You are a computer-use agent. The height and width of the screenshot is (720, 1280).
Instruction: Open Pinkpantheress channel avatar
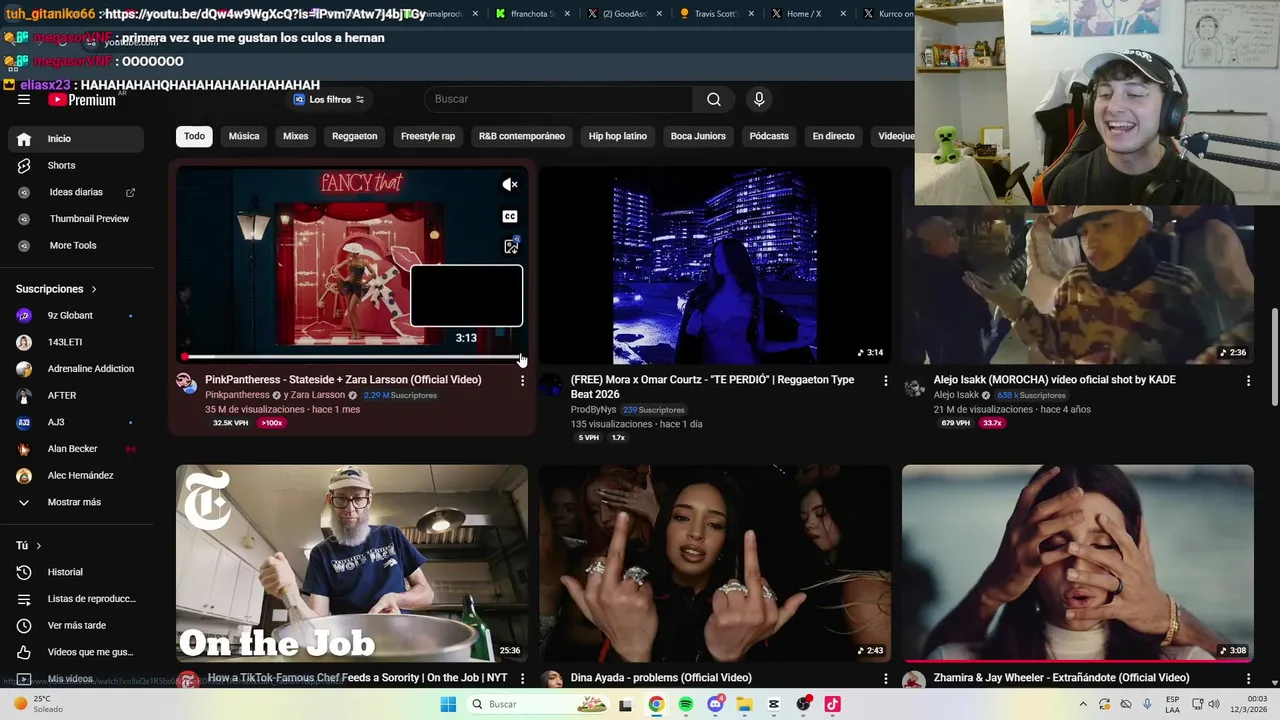(187, 384)
